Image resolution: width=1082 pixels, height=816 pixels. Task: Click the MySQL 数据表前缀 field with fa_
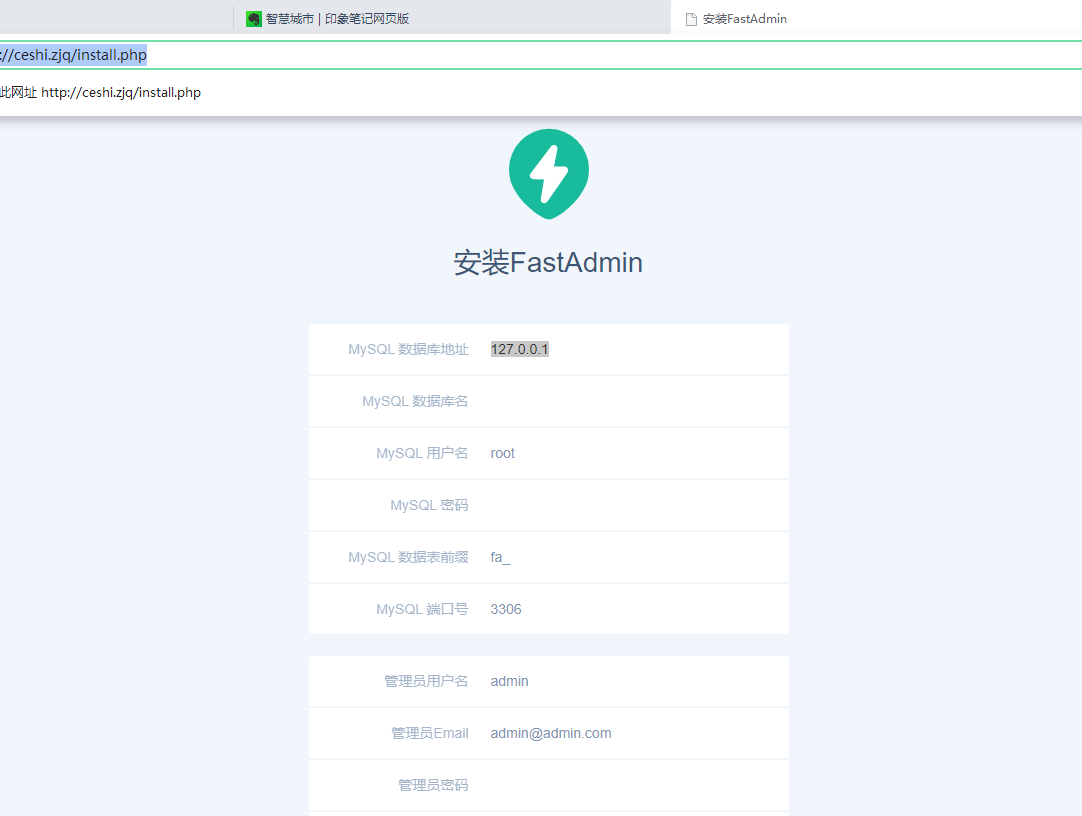tap(636, 557)
